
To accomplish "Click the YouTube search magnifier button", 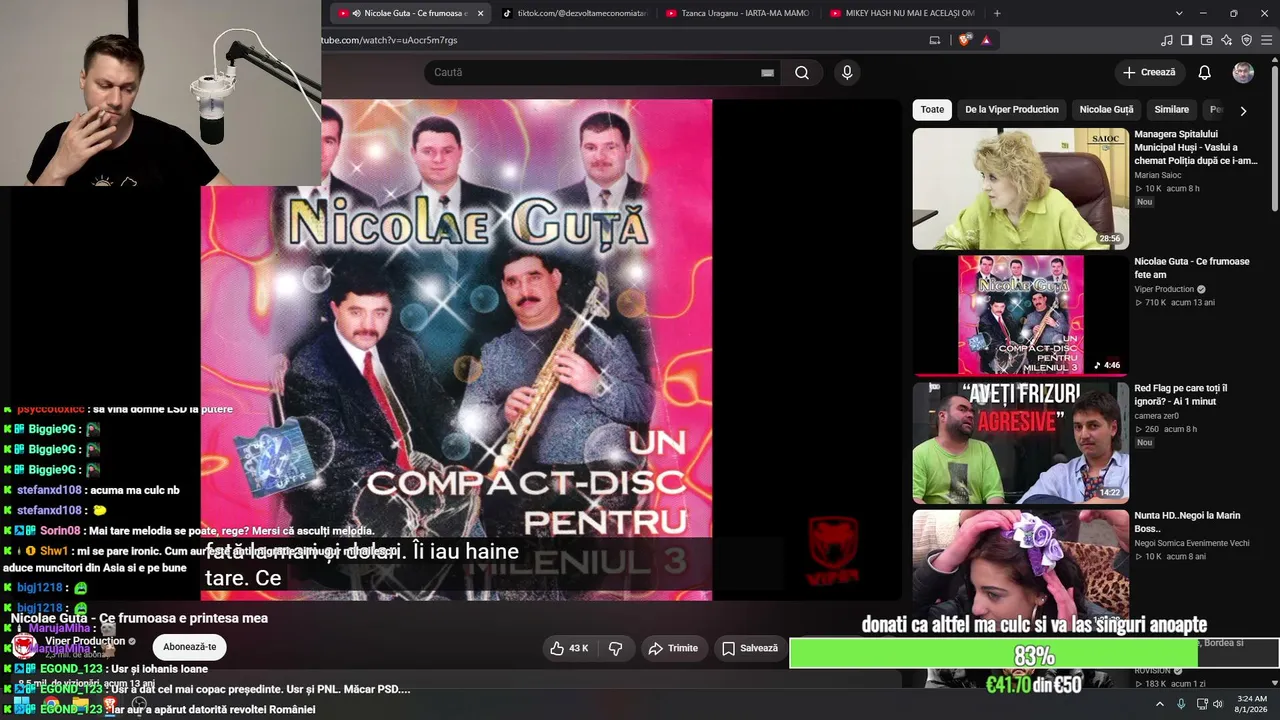I will pyautogui.click(x=801, y=72).
